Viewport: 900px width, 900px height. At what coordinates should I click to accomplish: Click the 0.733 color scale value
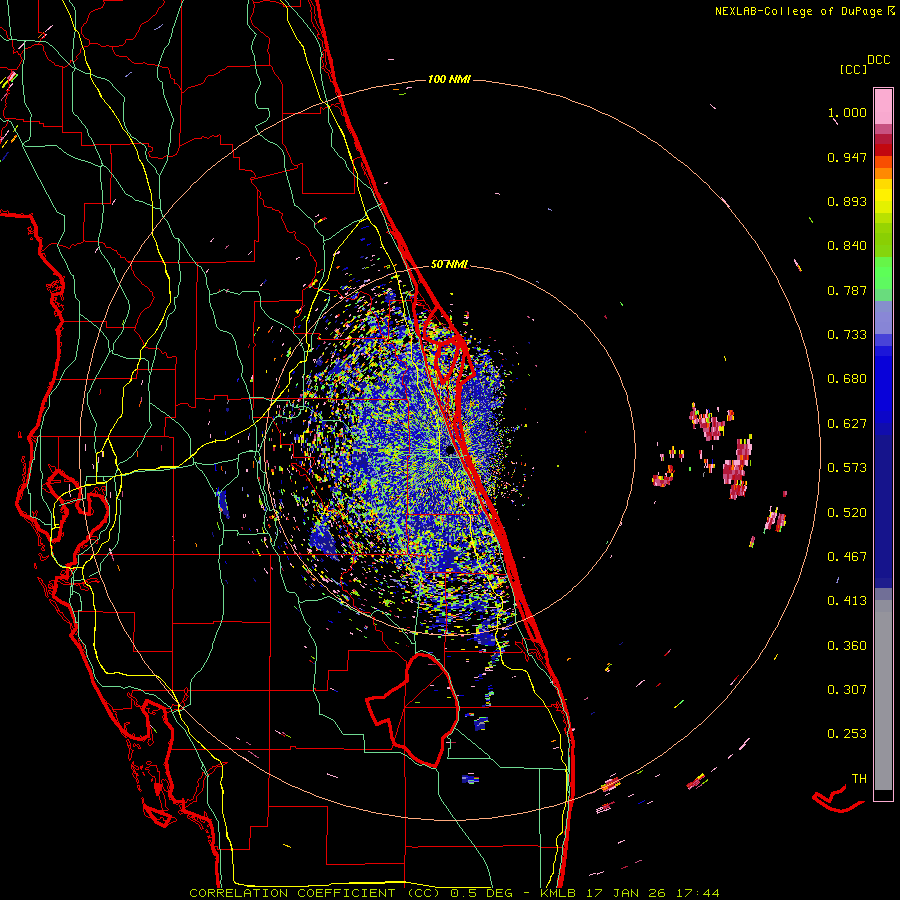pos(847,335)
